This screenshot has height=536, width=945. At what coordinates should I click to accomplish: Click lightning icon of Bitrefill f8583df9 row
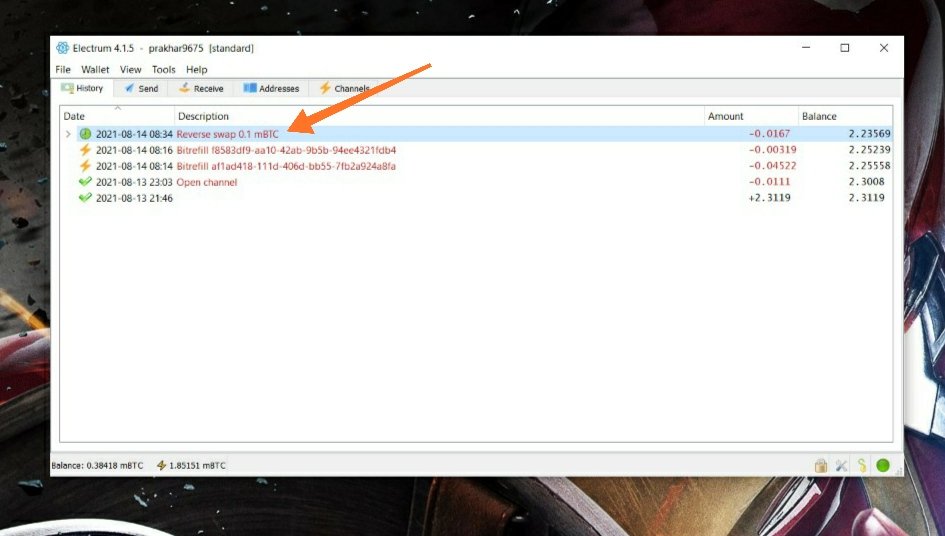coord(86,150)
